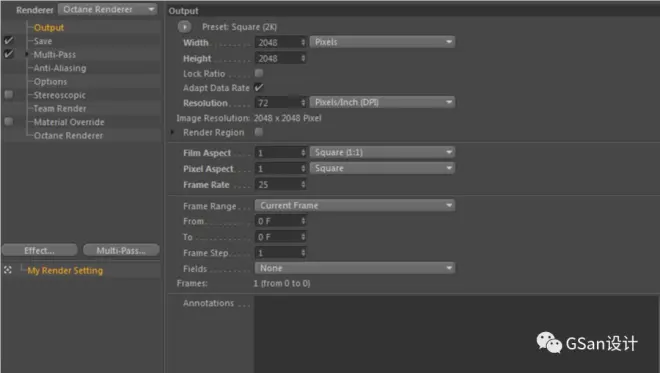Select the Stereoscopic settings item
Viewport: 660px width, 373px height.
59,95
